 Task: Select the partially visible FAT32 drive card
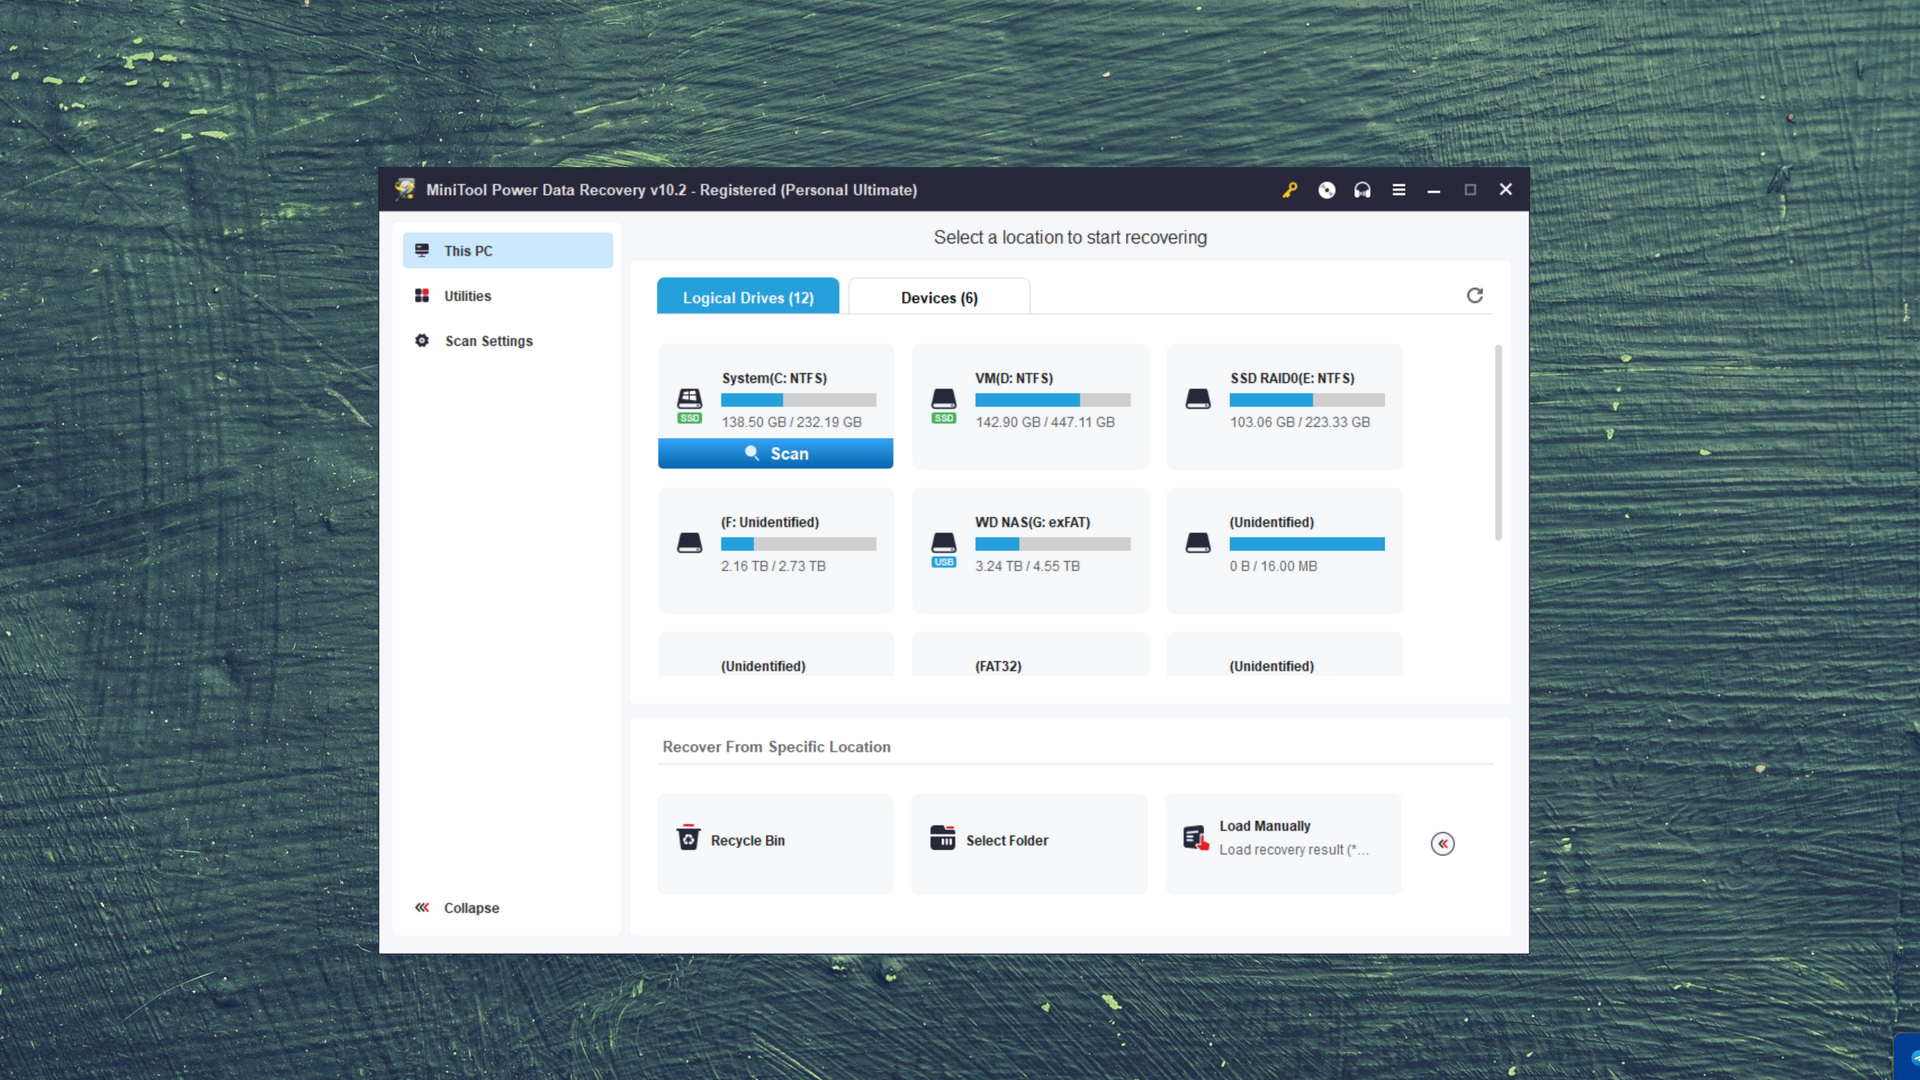(1030, 655)
